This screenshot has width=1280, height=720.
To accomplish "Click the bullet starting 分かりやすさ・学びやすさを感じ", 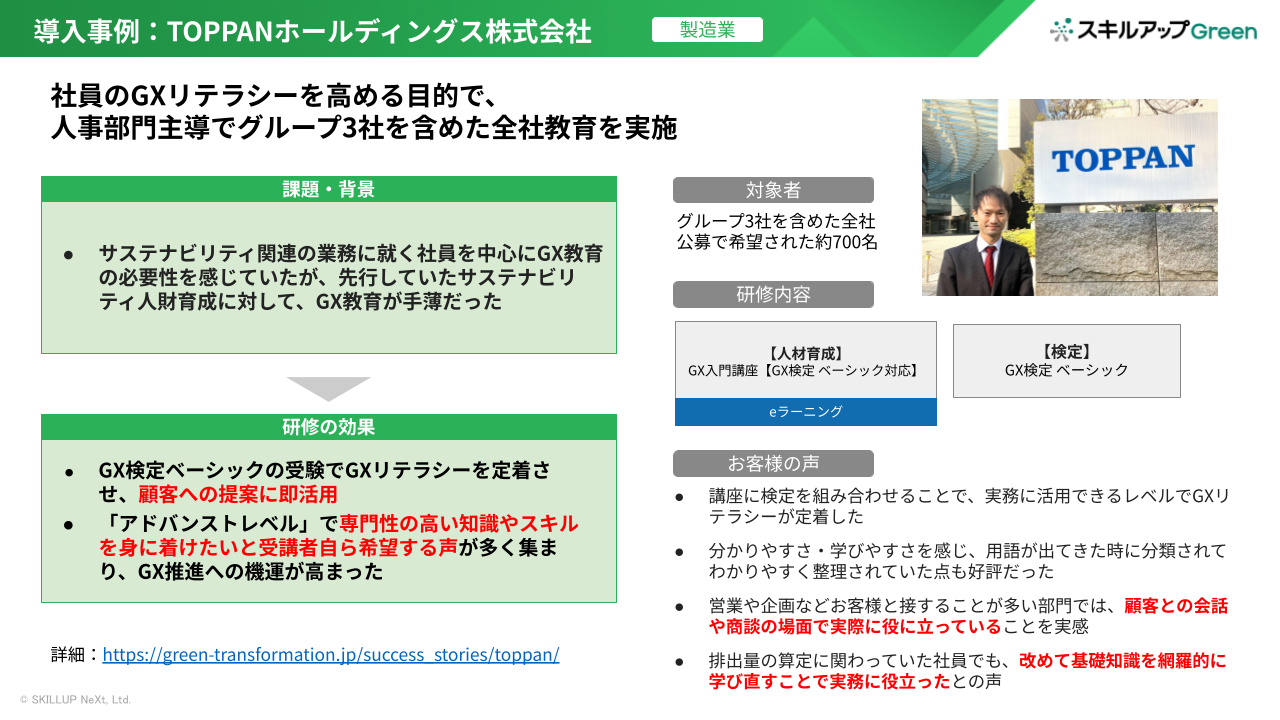I will click(x=949, y=561).
